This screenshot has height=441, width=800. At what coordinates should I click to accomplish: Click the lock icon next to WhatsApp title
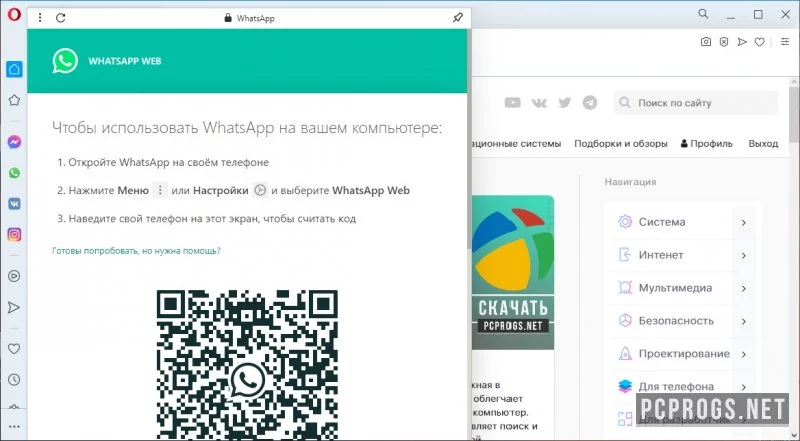(228, 18)
